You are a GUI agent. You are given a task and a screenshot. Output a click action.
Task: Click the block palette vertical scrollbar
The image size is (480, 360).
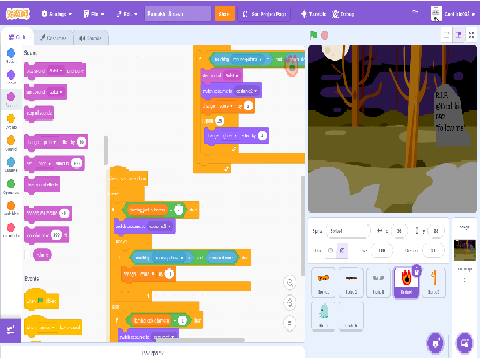106,150
